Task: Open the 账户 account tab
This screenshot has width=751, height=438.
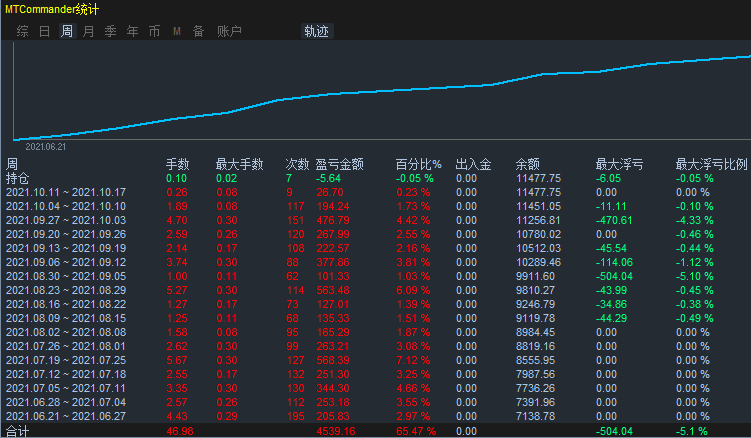Action: pyautogui.click(x=229, y=31)
